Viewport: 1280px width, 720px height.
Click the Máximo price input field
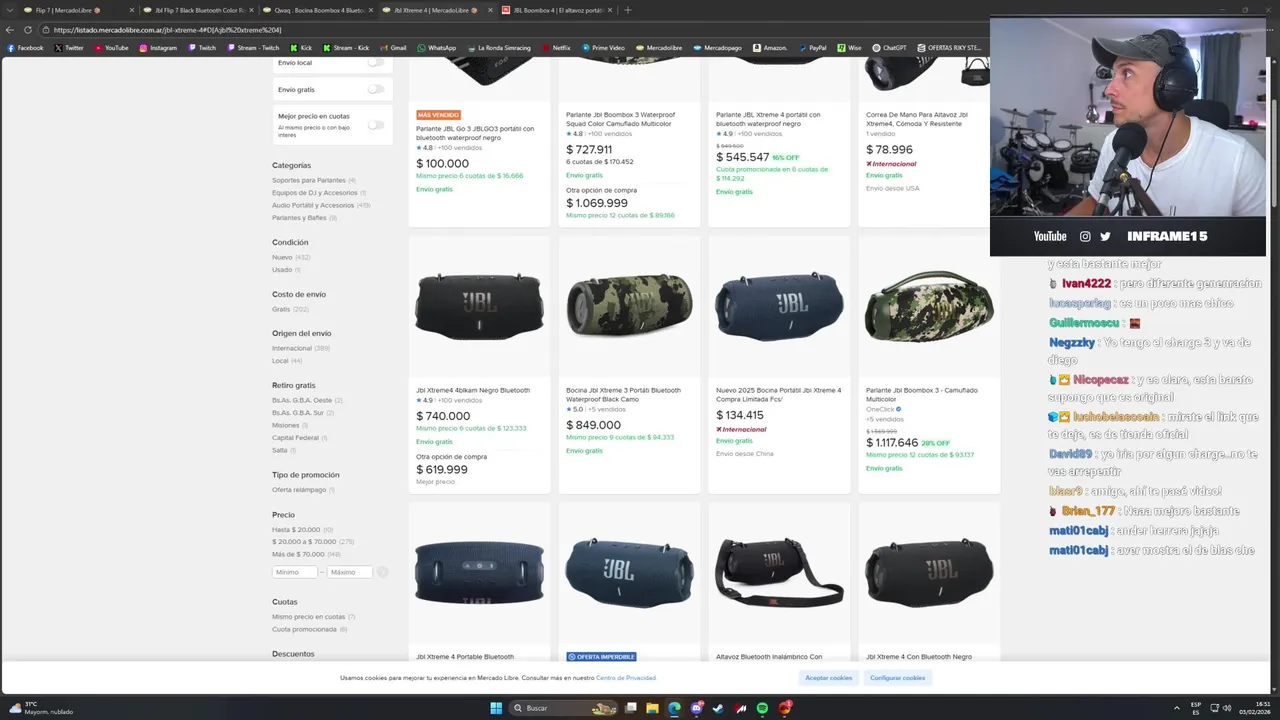[349, 572]
